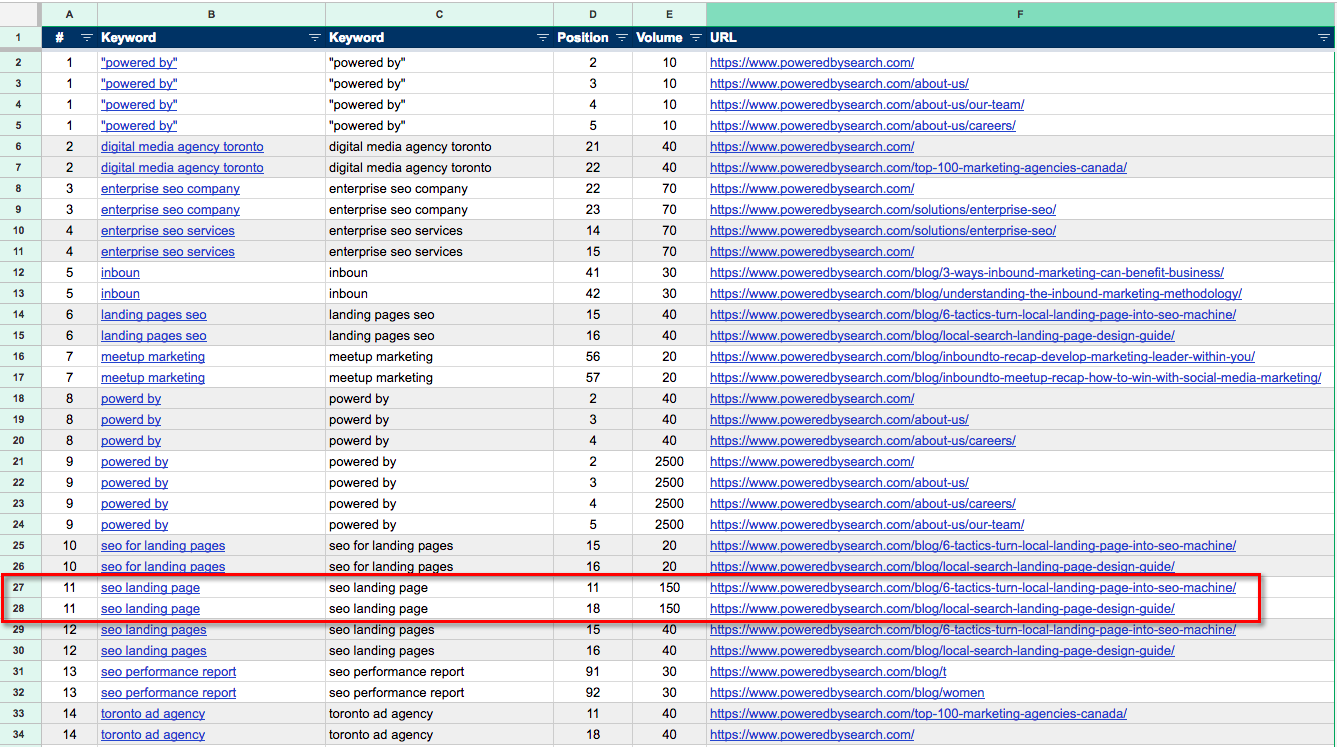Select the Position header cell text
This screenshot has width=1337, height=747.
(583, 38)
